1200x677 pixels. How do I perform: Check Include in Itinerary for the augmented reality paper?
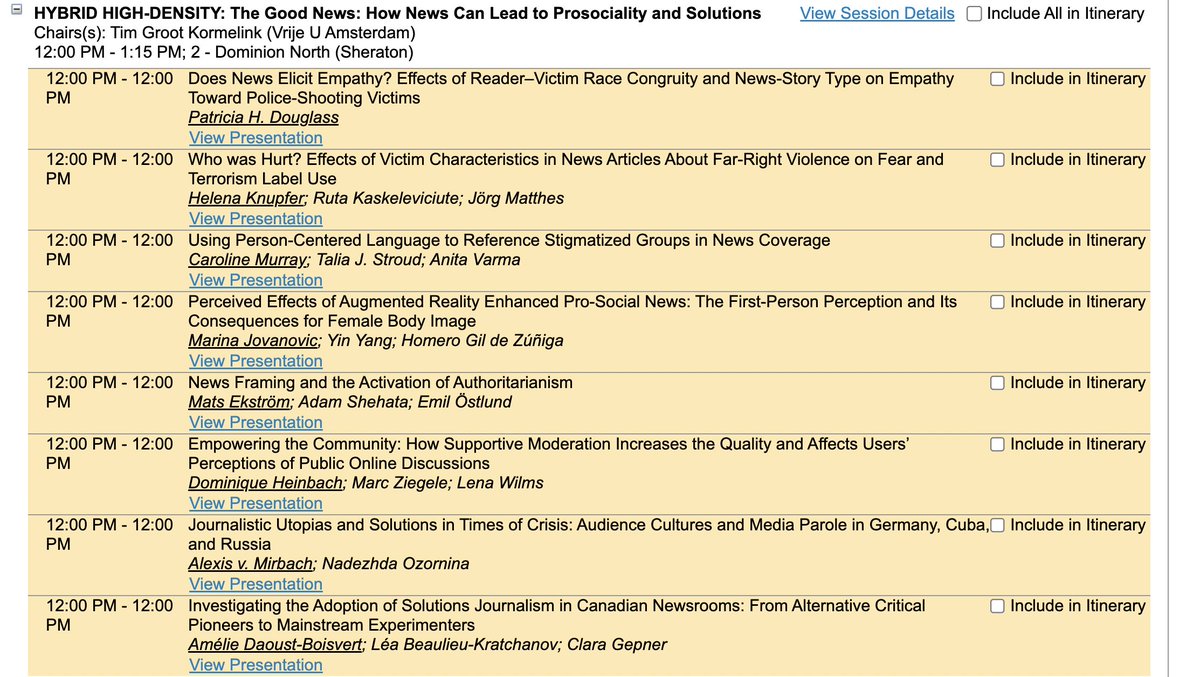[997, 301]
